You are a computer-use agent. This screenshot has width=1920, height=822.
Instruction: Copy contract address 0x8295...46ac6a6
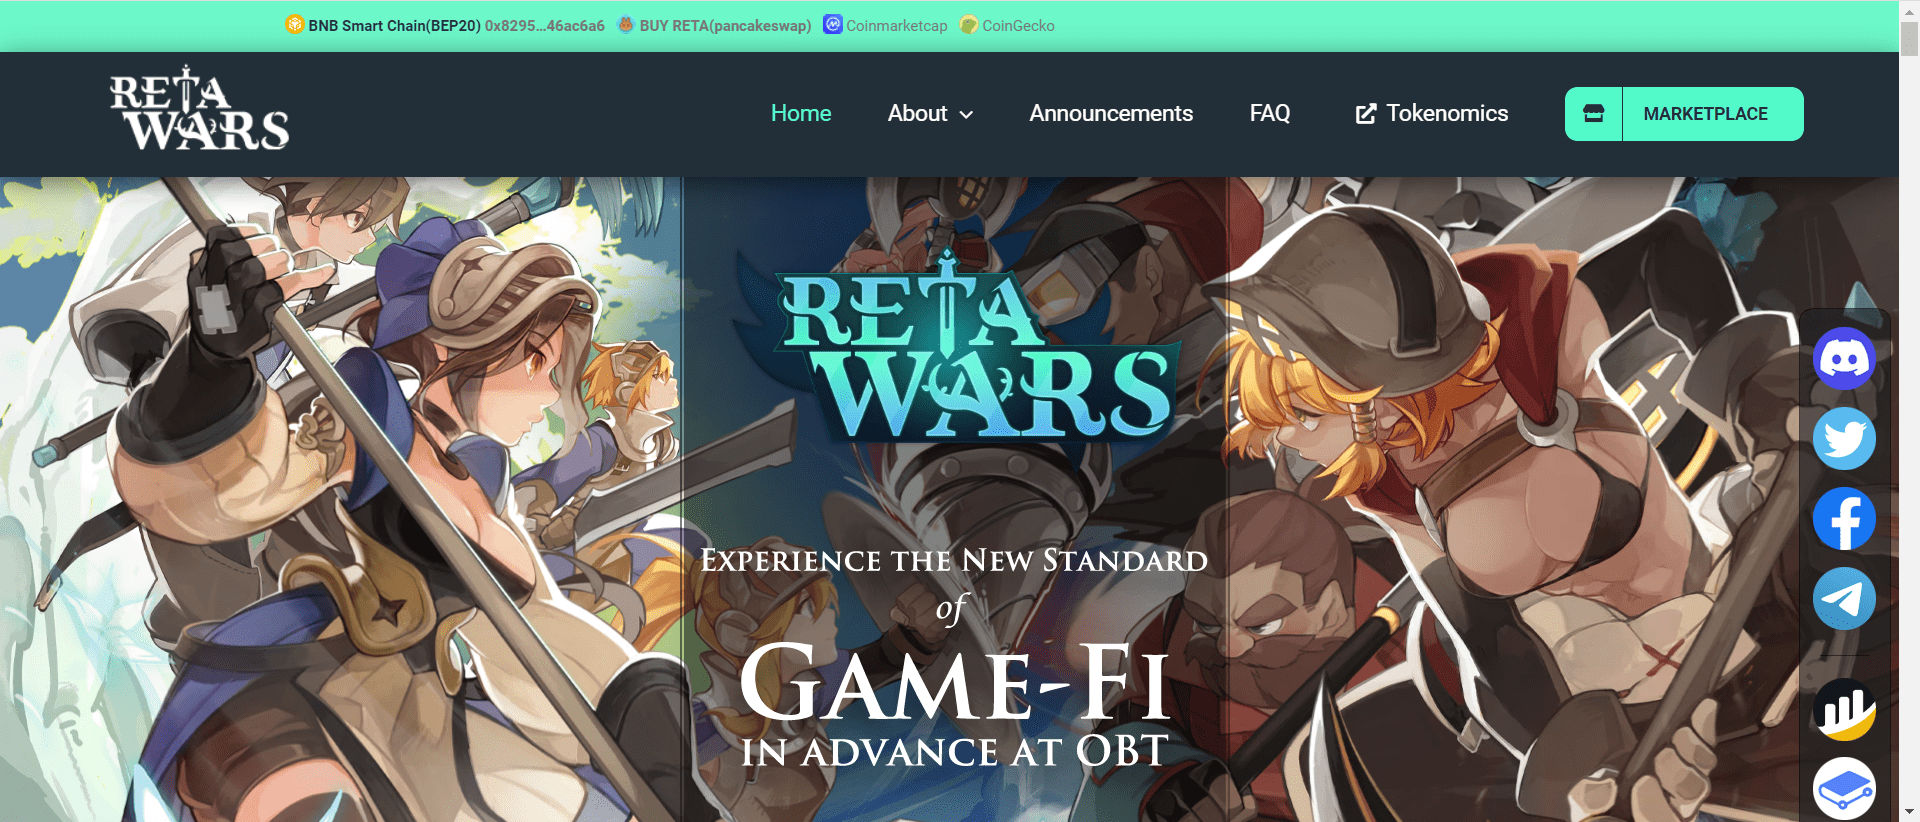[x=545, y=26]
